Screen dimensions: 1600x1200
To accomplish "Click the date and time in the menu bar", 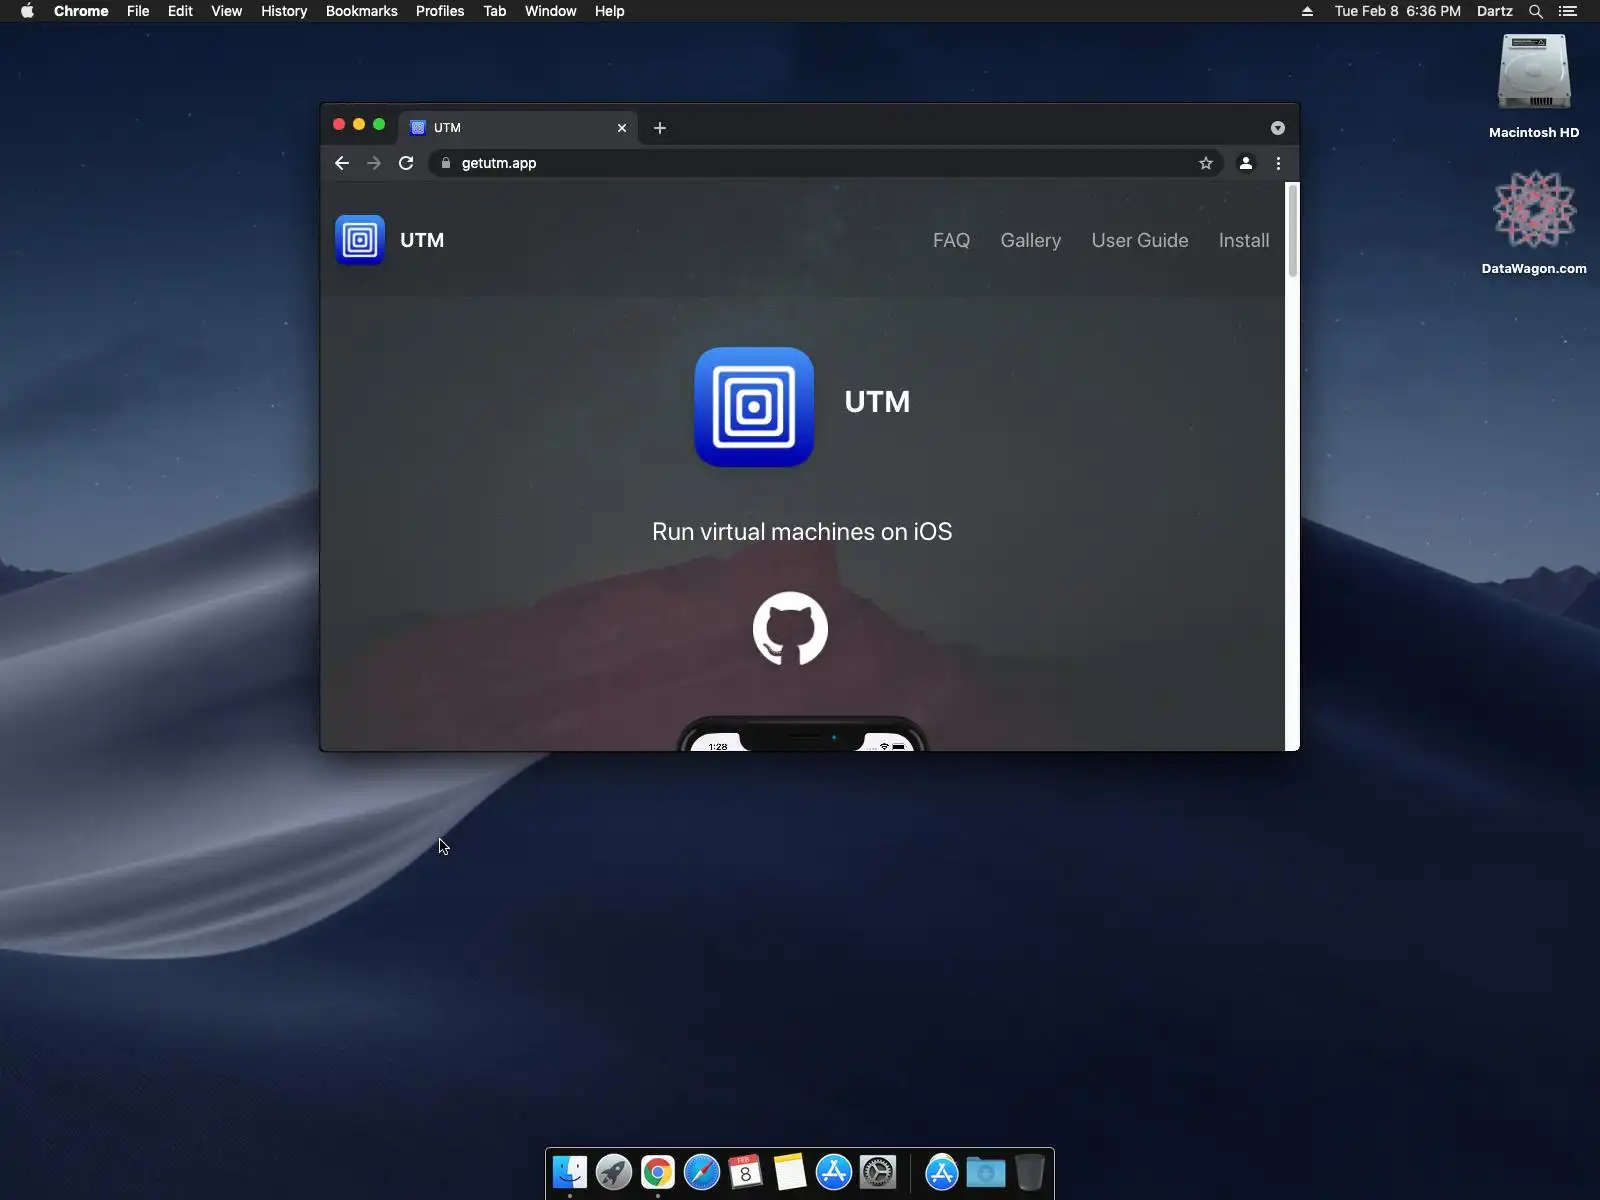I will click(1398, 11).
